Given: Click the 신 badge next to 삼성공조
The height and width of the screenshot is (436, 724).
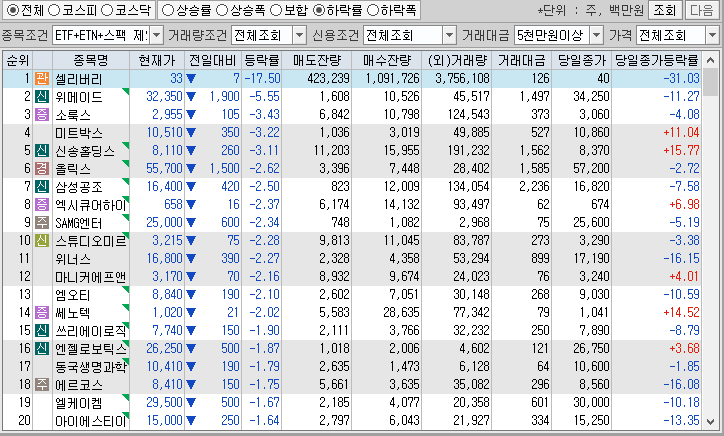Looking at the screenshot, I should click(42, 187).
